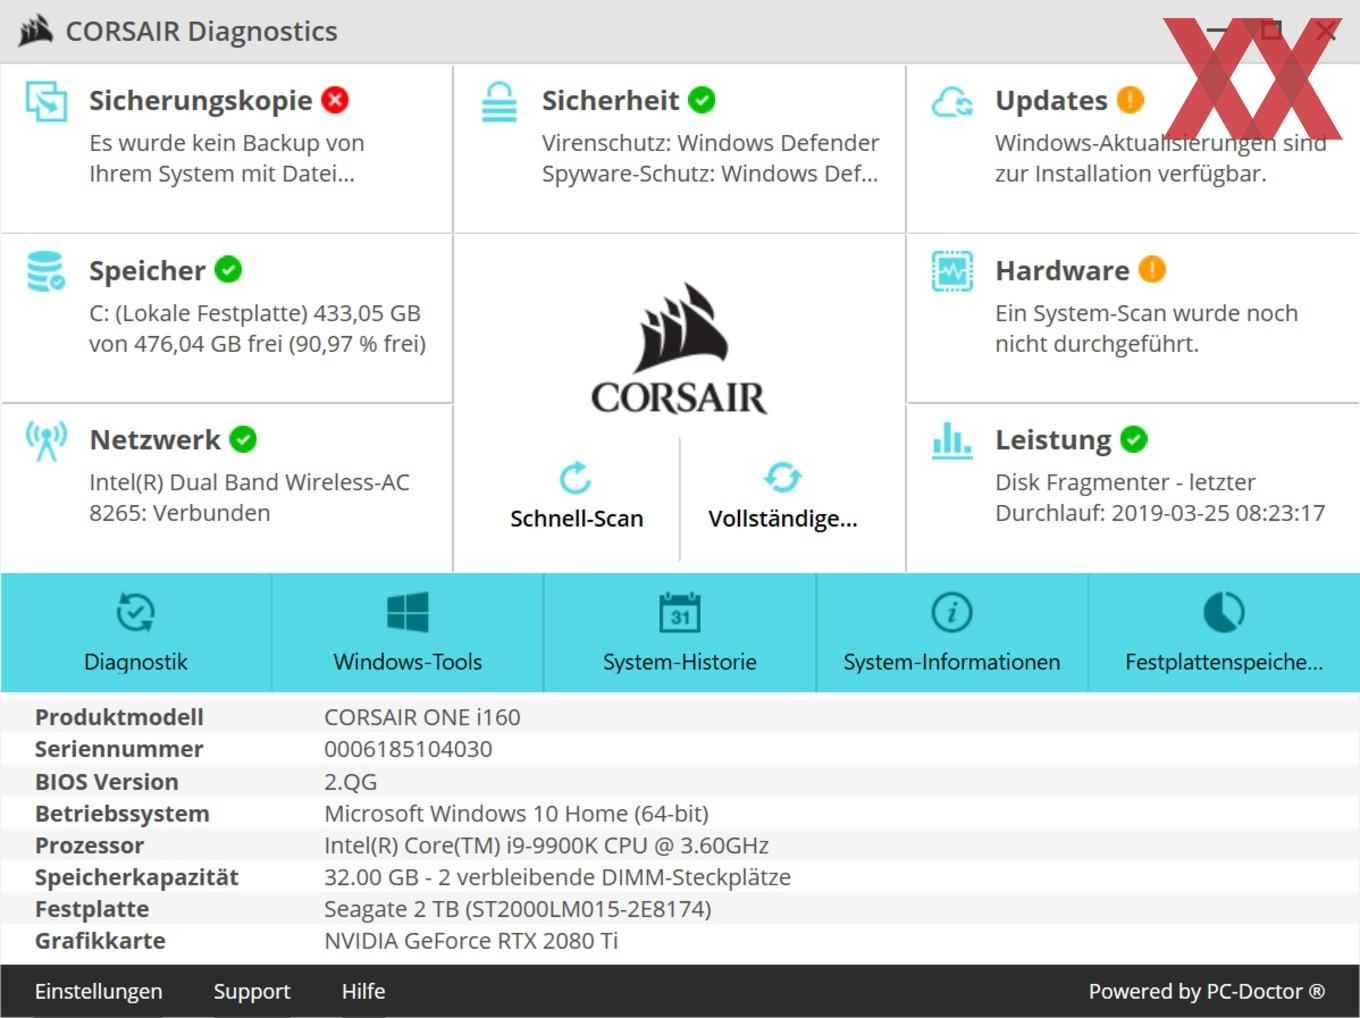Click 'zur Installation verfügbar.' update text
Viewport: 1360px width, 1018px height.
coord(1131,174)
